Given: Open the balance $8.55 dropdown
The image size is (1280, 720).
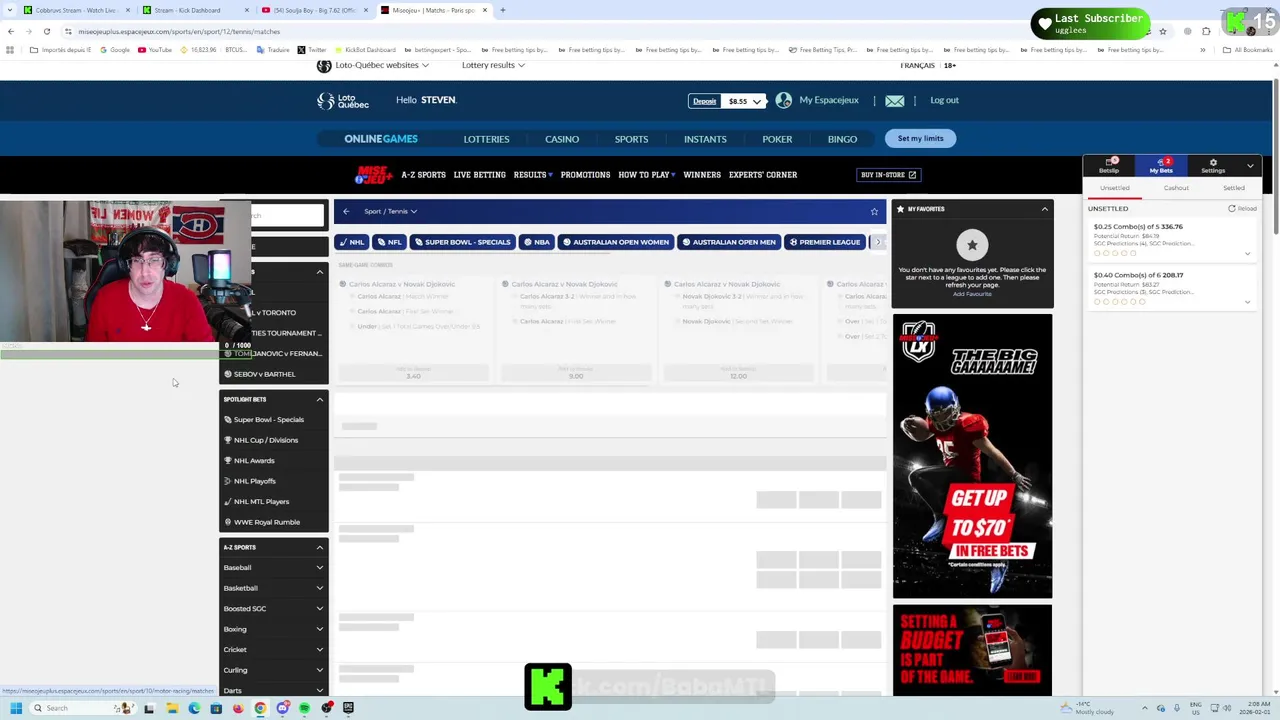Looking at the screenshot, I should click(x=745, y=101).
